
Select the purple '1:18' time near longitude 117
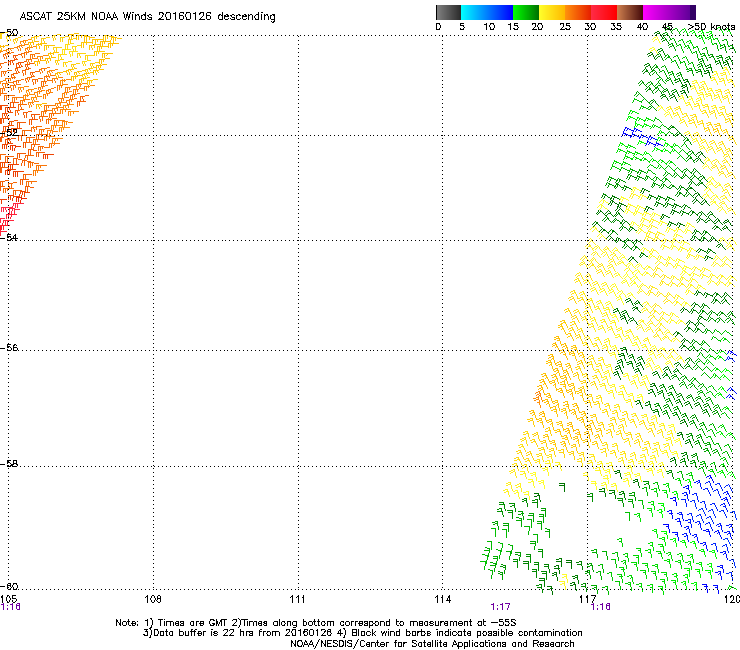click(x=600, y=607)
